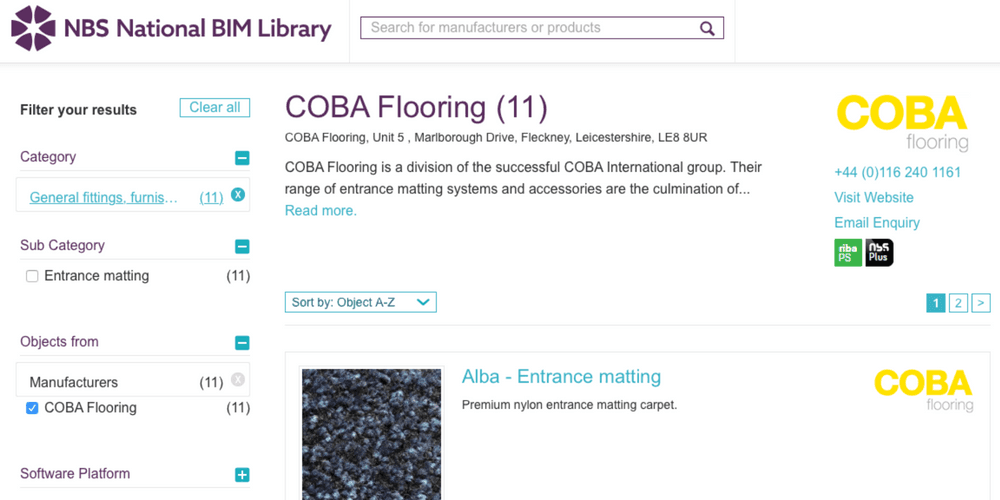Click the NBS Plus badge icon
Viewport: 1000px width, 500px height.
click(x=879, y=252)
